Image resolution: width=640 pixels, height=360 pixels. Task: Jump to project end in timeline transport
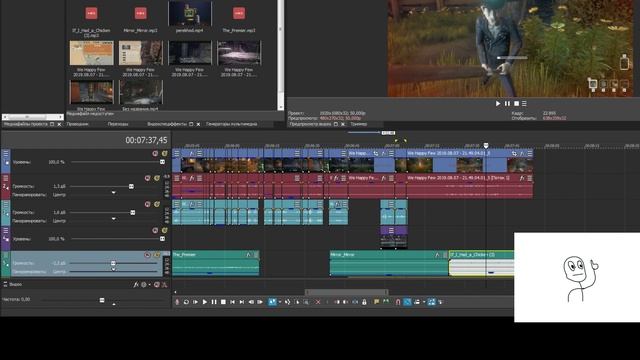point(242,302)
